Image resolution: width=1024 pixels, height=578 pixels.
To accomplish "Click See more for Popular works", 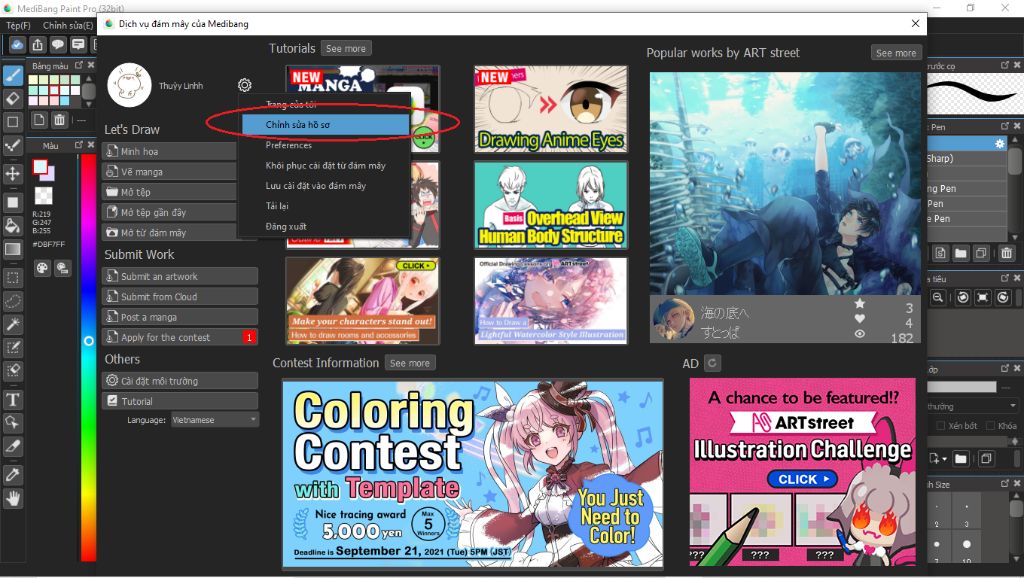I will 896,53.
